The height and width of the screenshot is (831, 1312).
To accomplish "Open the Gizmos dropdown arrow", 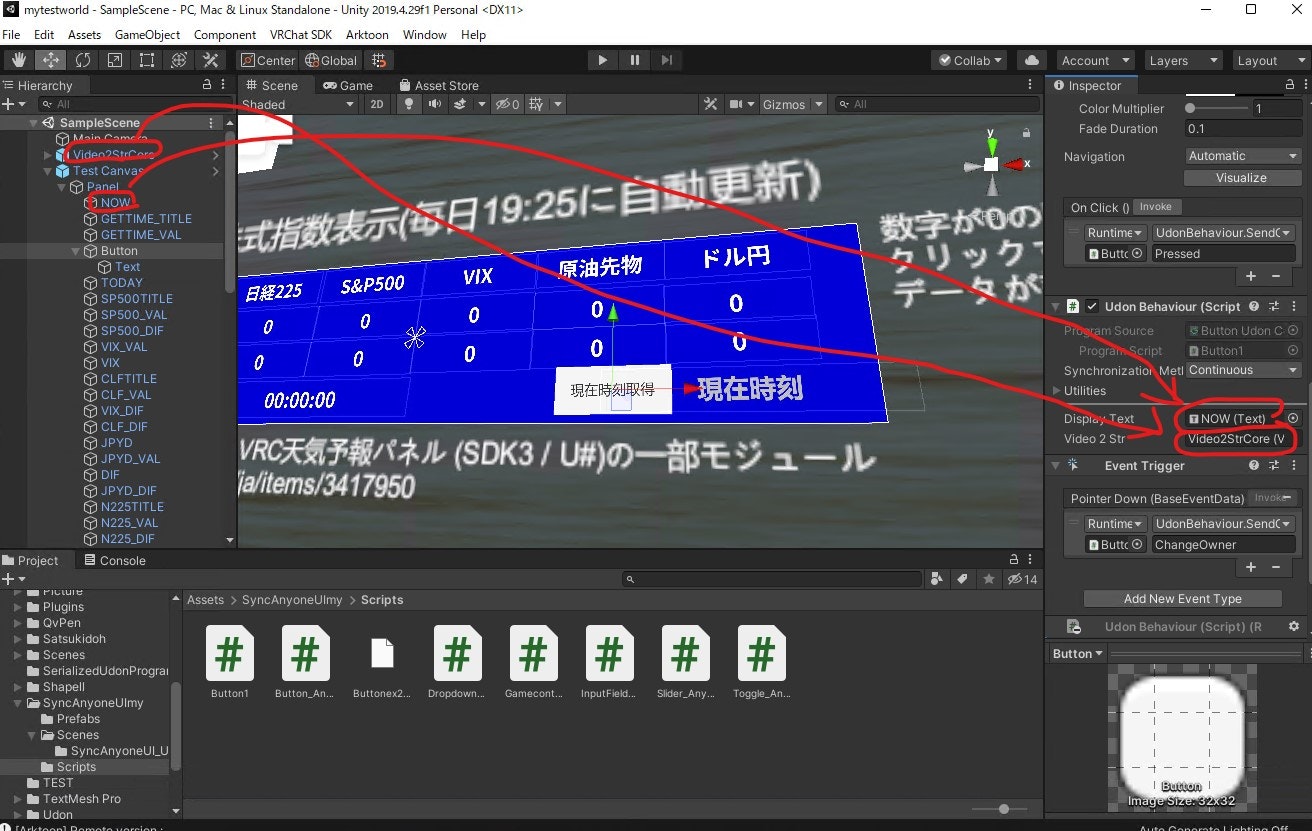I will 819,104.
